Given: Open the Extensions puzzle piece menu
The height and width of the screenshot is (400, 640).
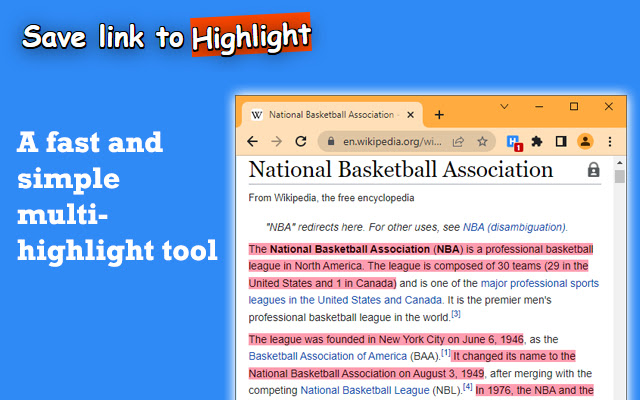Looking at the screenshot, I should pos(537,142).
